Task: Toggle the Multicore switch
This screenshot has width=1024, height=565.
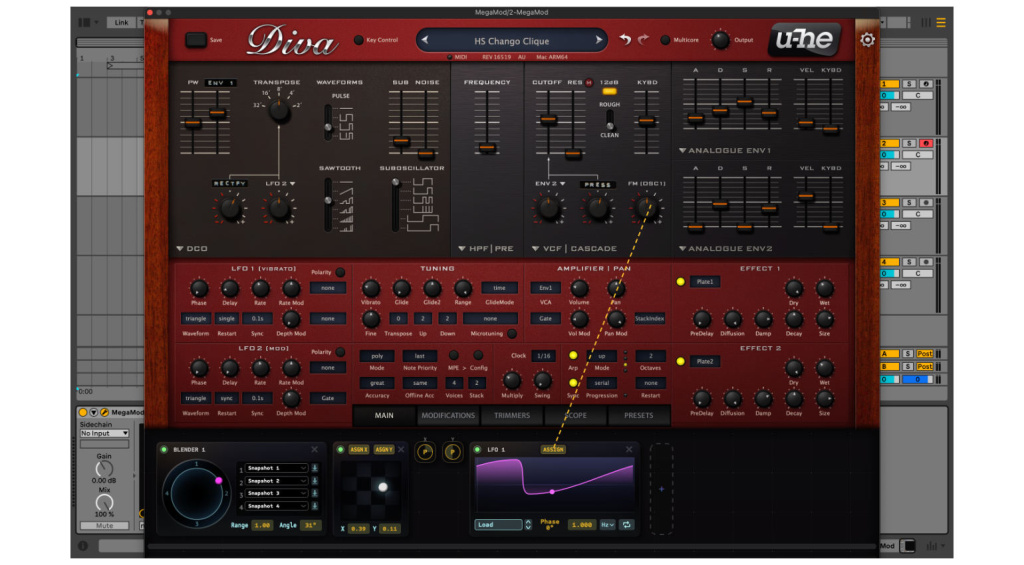Action: click(665, 40)
